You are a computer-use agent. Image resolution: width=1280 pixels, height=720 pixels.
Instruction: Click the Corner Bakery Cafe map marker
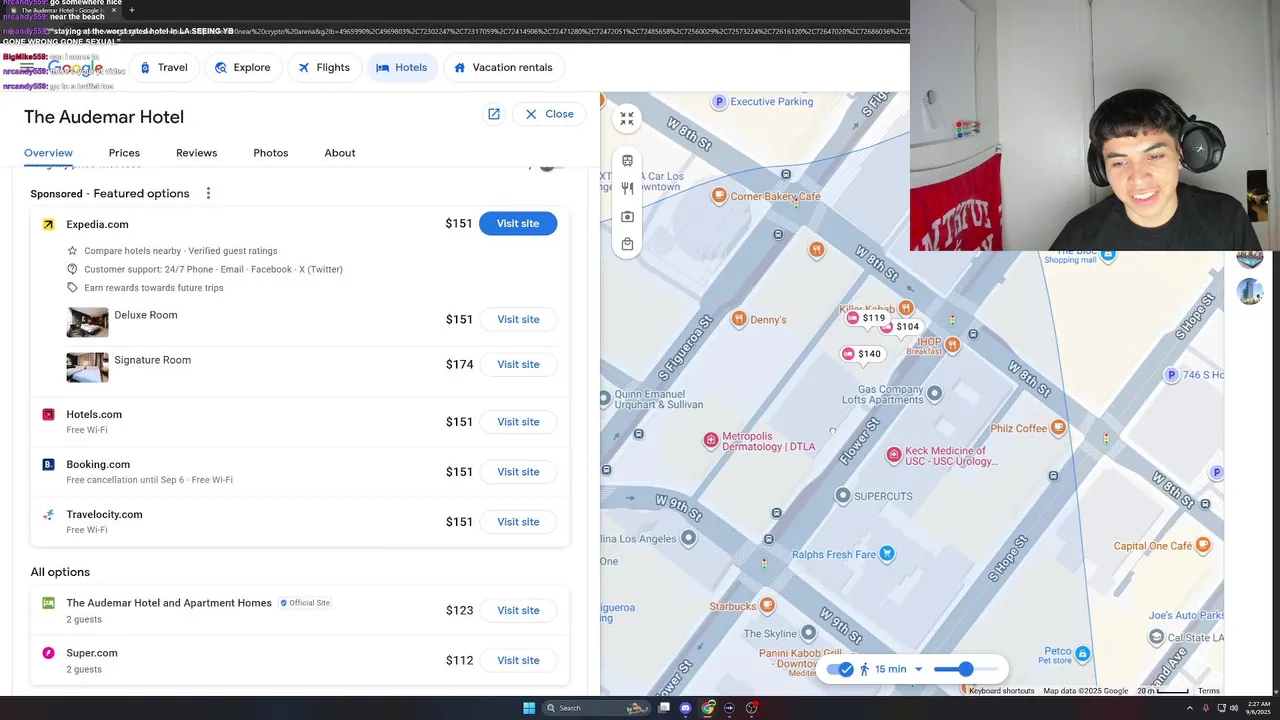pos(718,196)
